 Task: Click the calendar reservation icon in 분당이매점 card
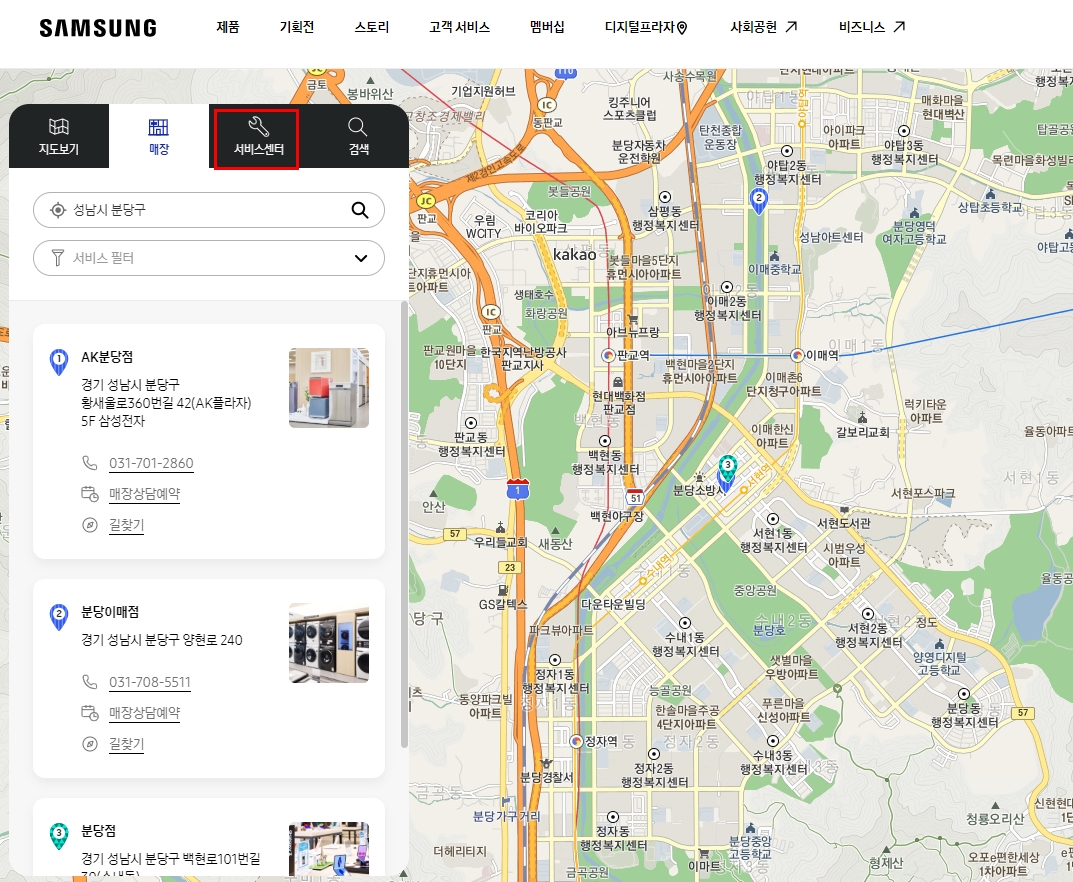[x=90, y=712]
